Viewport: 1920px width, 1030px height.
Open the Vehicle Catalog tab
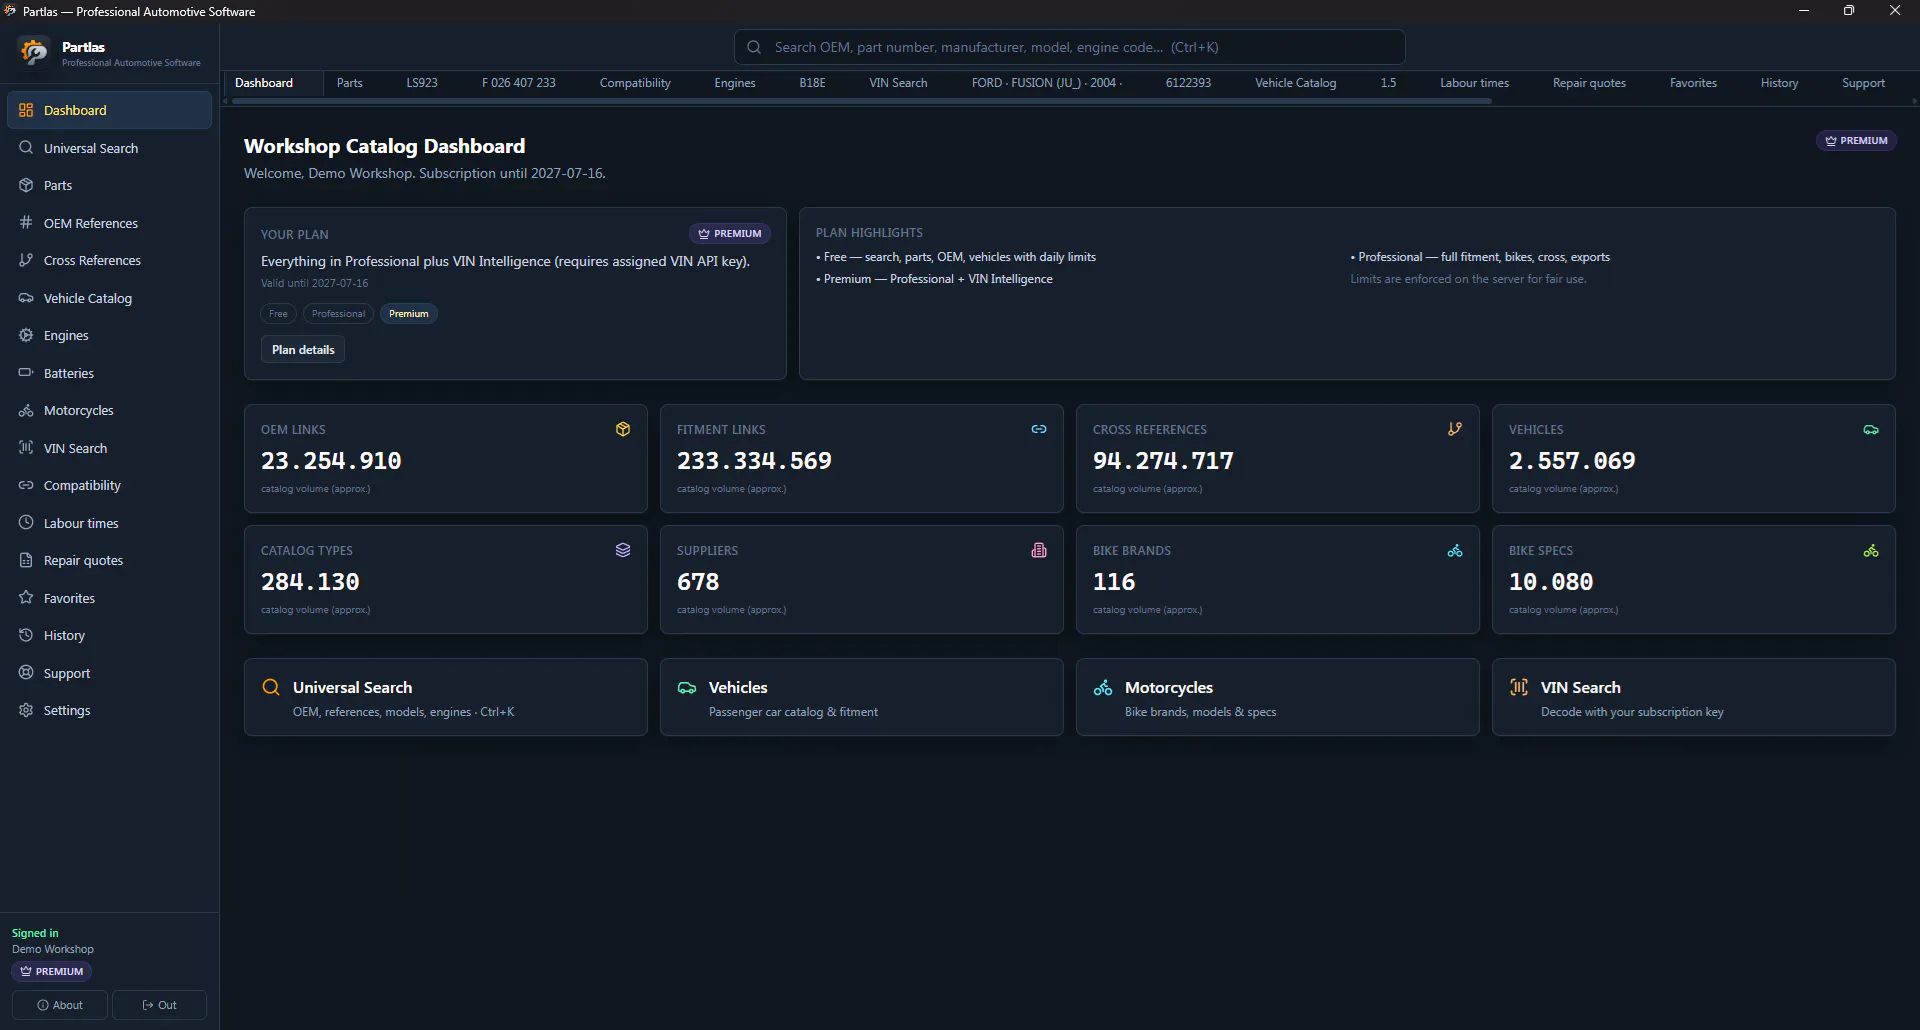[x=1296, y=83]
